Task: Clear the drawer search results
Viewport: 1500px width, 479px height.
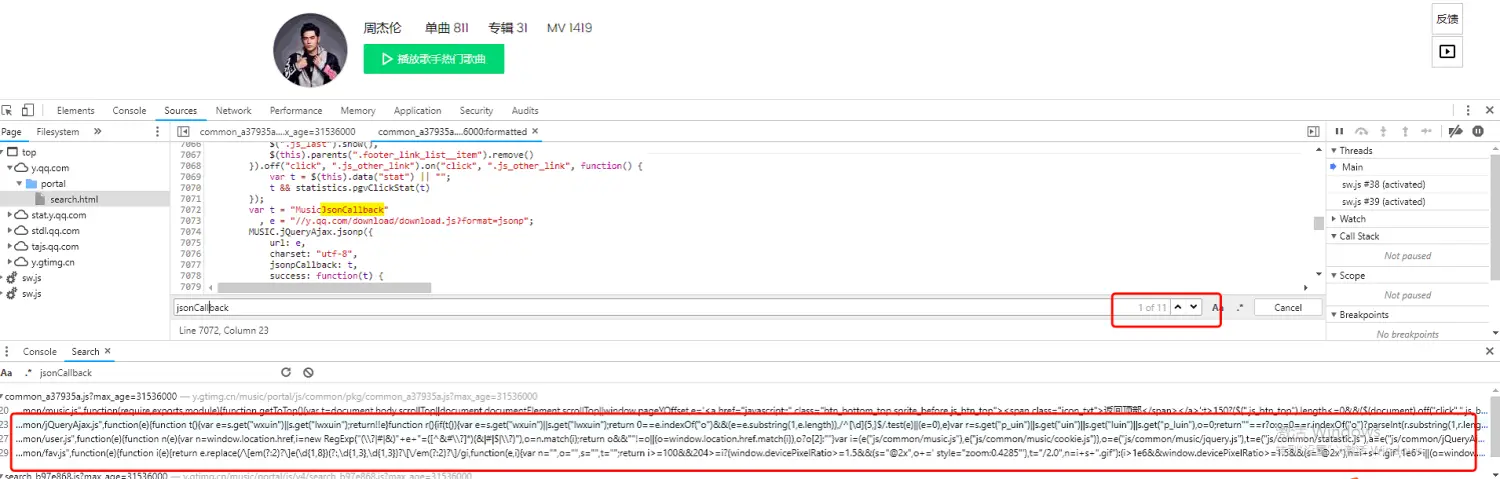Action: pos(308,372)
